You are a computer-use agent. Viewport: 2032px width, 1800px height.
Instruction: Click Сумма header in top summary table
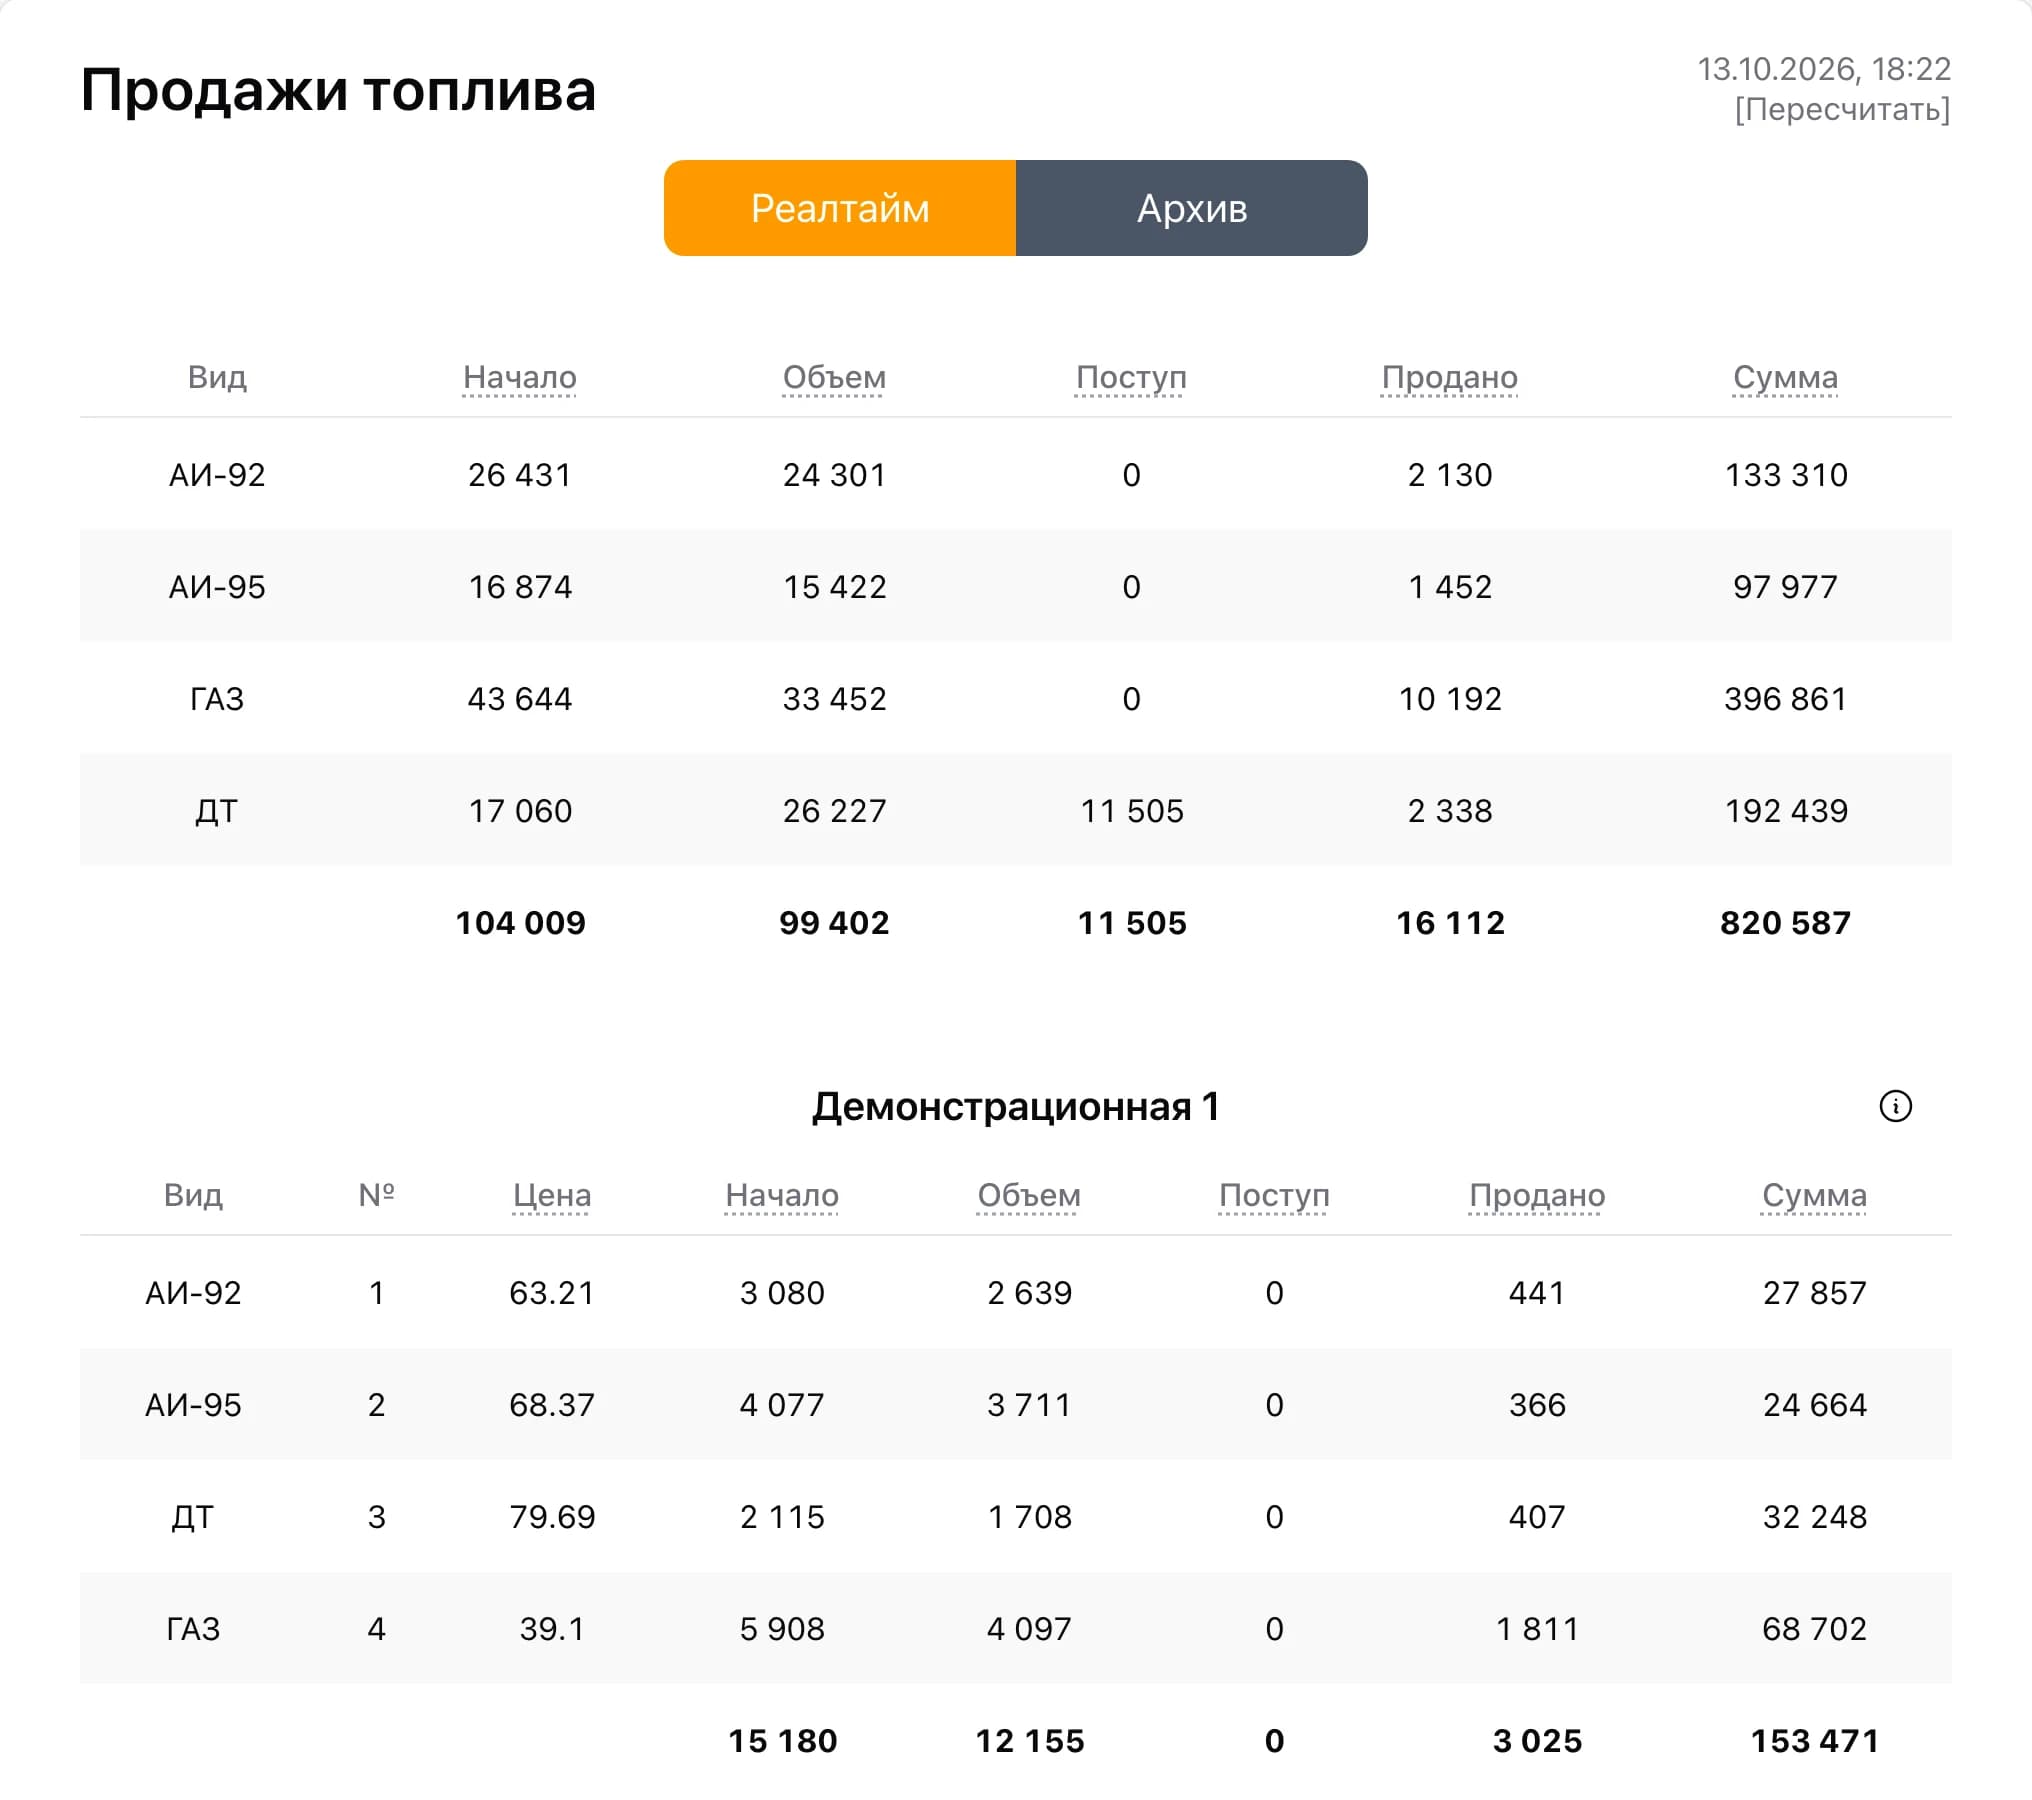[1785, 377]
